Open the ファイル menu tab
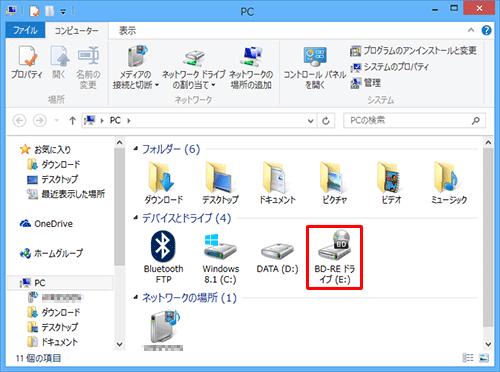 click(25, 31)
